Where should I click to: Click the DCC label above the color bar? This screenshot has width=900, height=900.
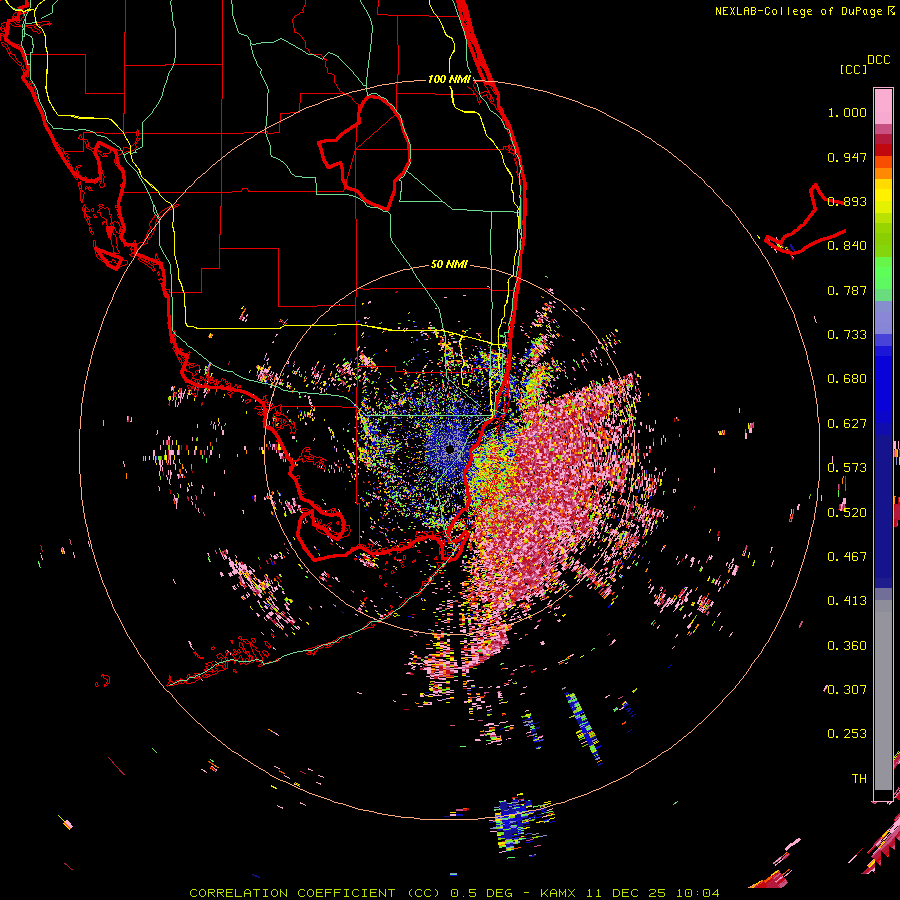878,60
